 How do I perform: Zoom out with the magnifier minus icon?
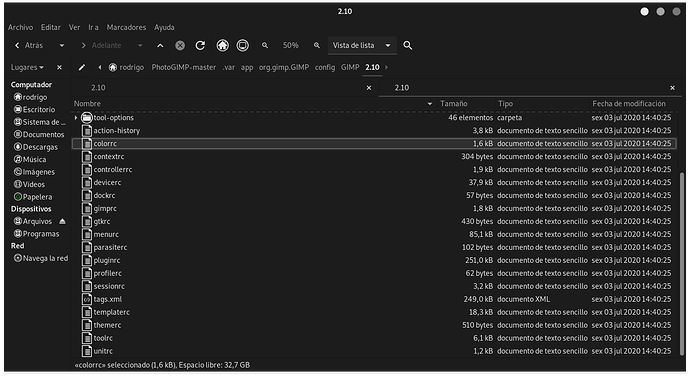(265, 45)
